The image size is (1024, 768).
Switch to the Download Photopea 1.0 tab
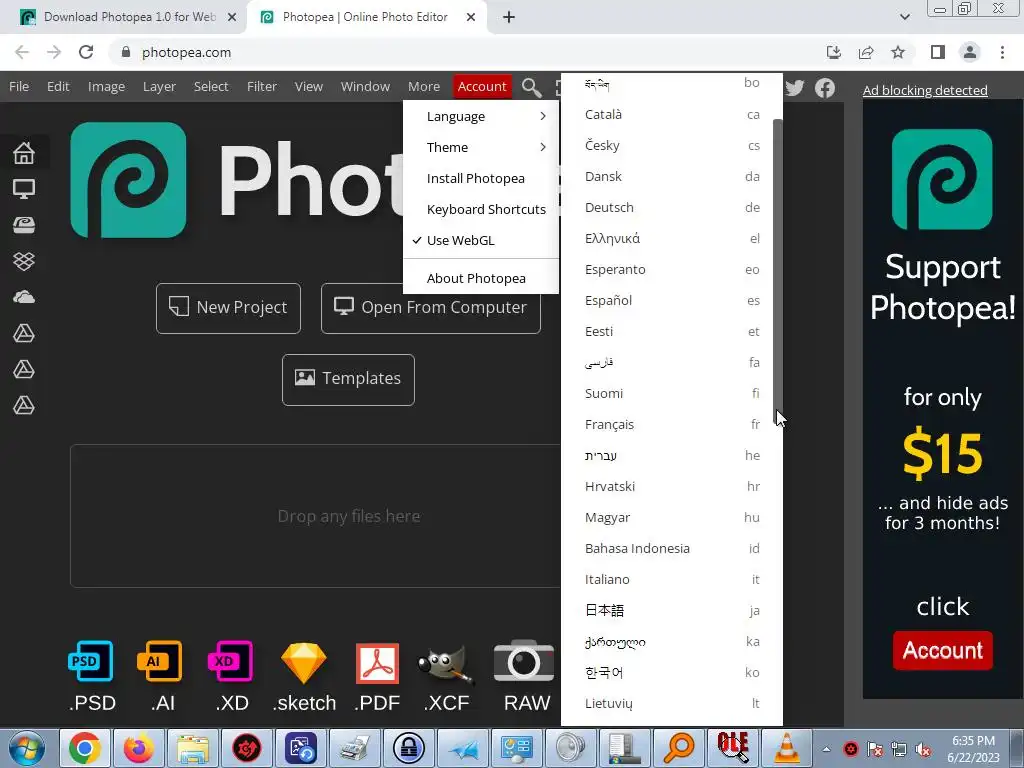pos(127,17)
